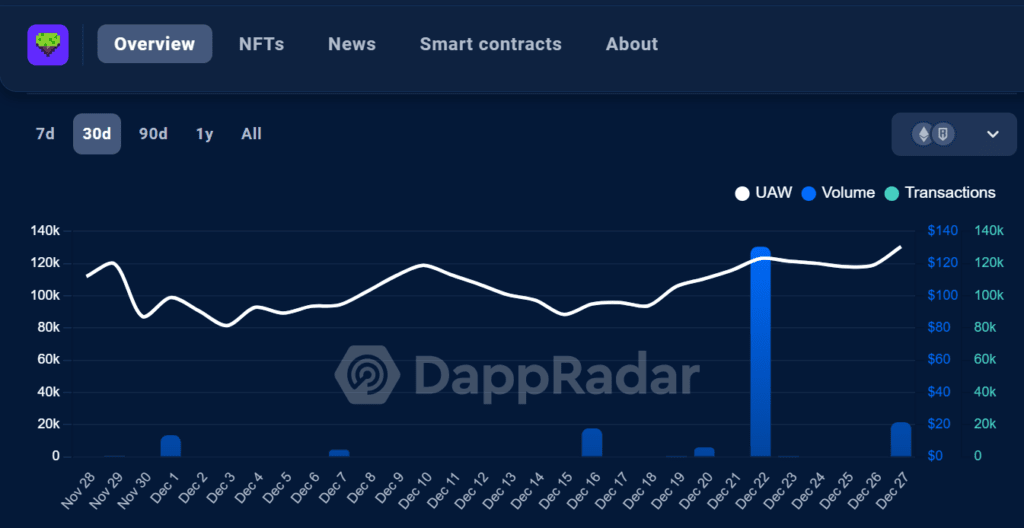Open the About tab
The height and width of the screenshot is (528, 1024).
click(x=632, y=44)
